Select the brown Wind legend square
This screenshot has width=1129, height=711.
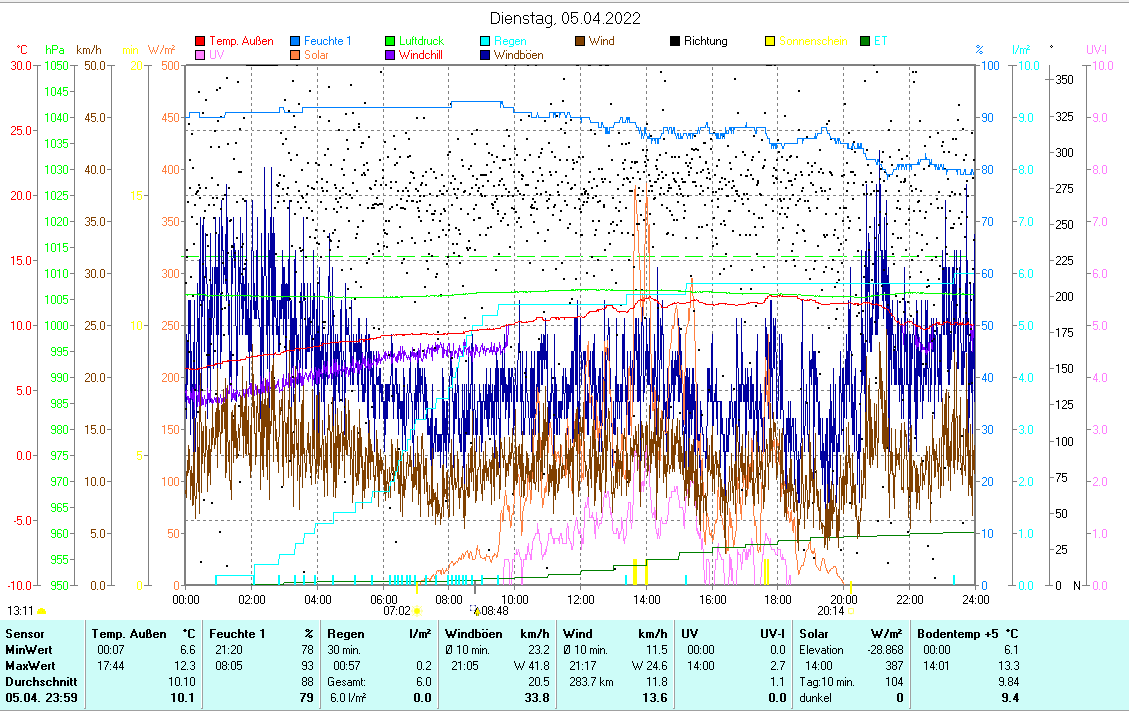pos(580,42)
